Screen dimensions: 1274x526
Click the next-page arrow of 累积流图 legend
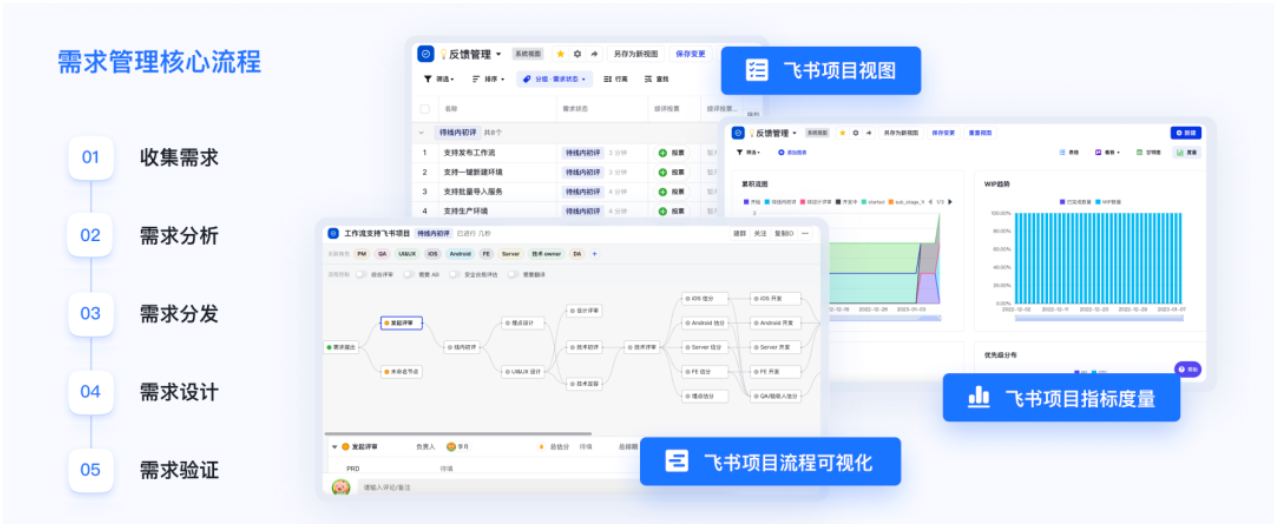(949, 202)
